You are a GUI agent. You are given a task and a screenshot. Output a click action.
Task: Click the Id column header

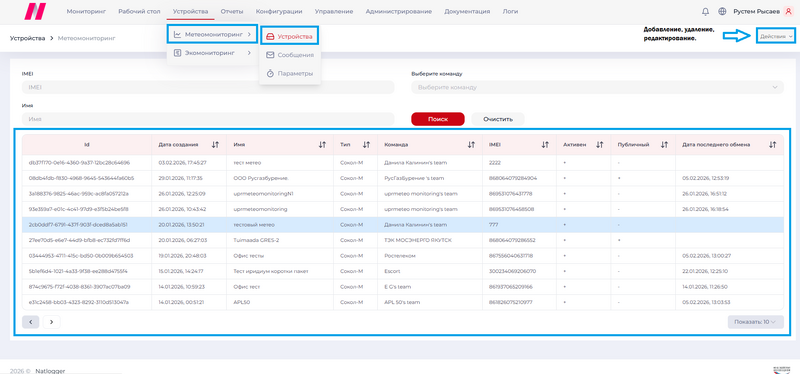(x=87, y=144)
